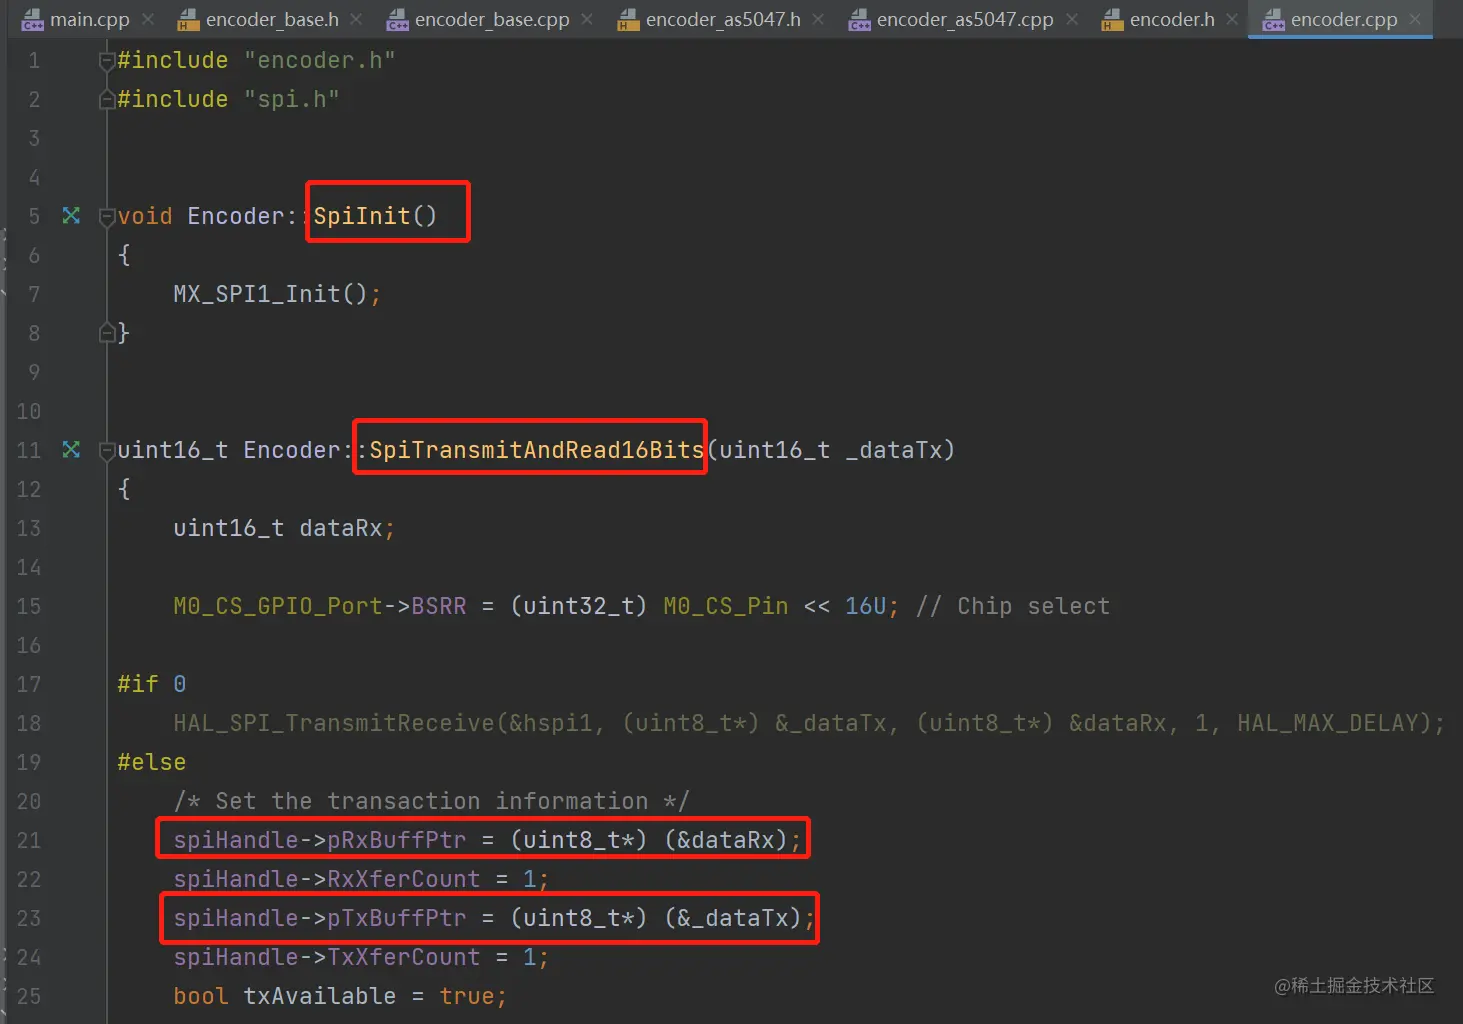1463x1024 pixels.
Task: Collapse the include block fold marker at line 1
Action: point(107,61)
